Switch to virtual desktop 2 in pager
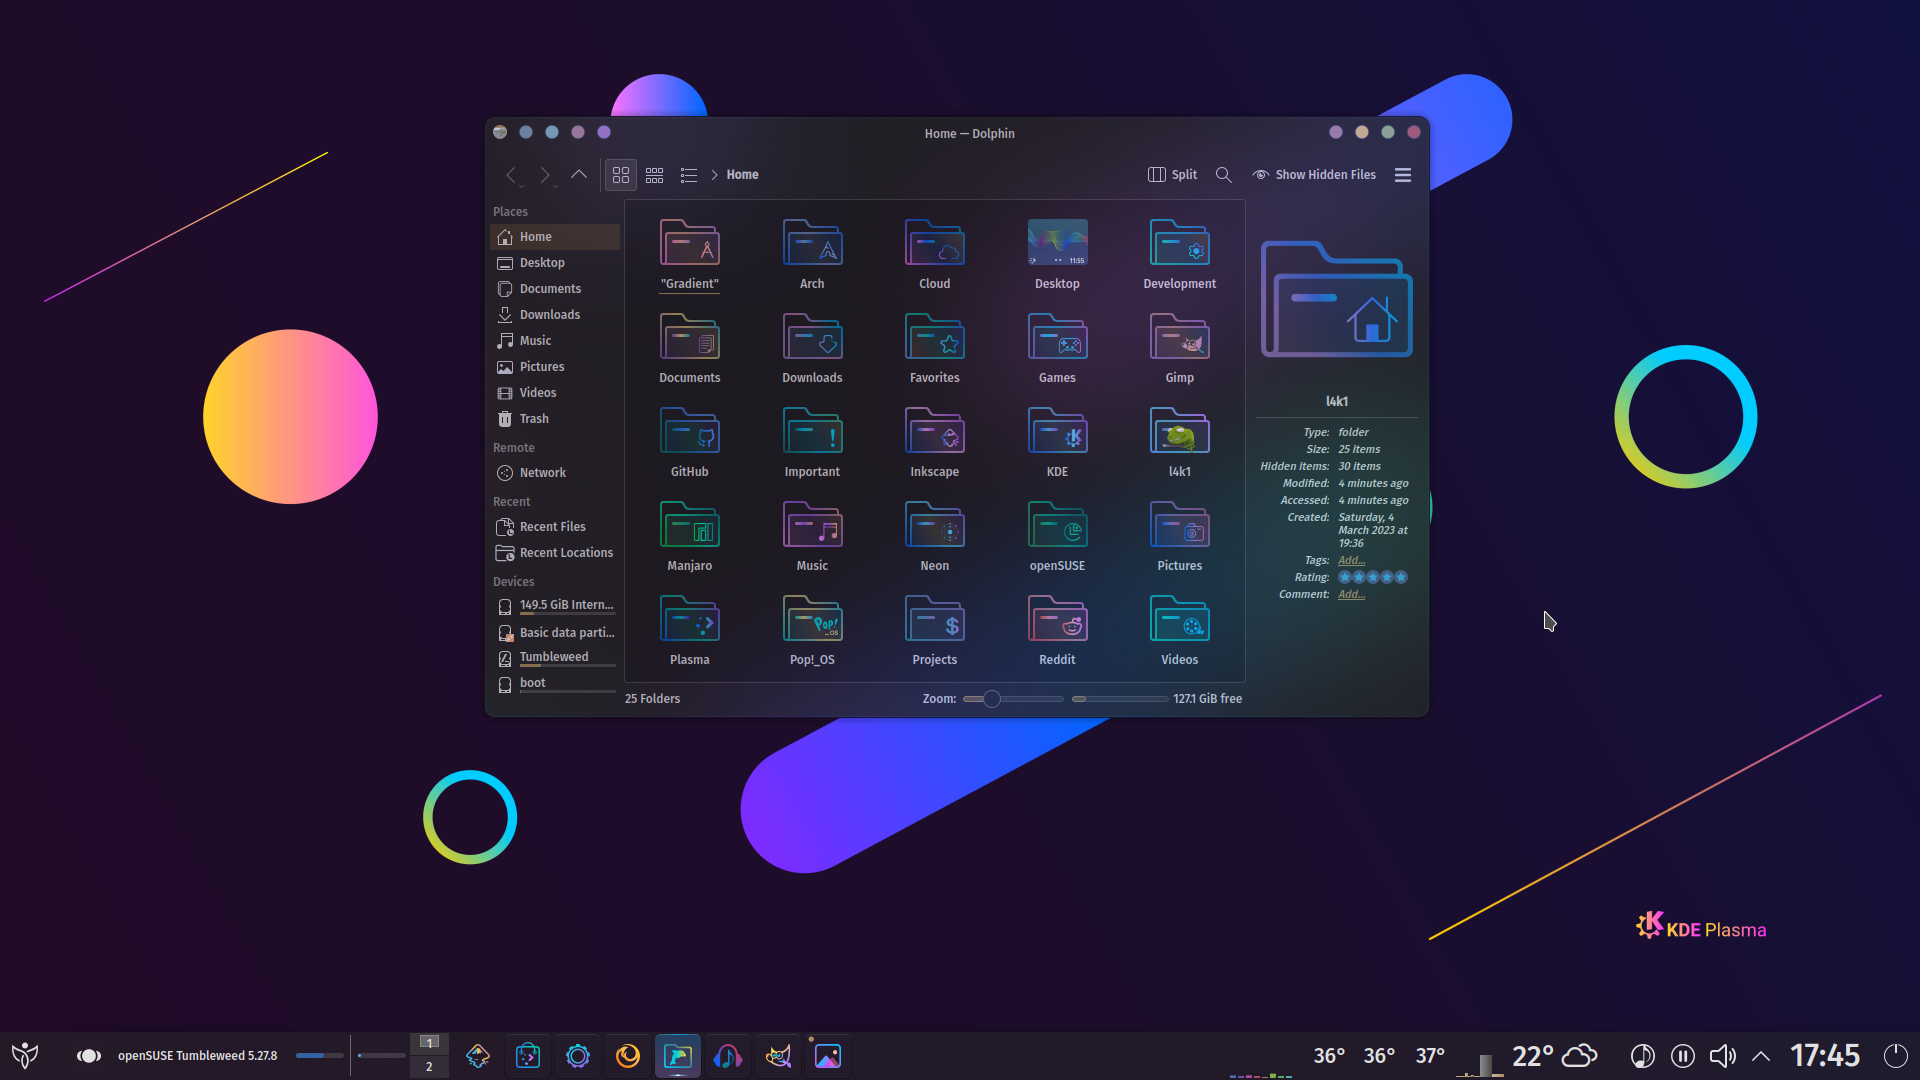This screenshot has width=1920, height=1080. [x=429, y=1067]
